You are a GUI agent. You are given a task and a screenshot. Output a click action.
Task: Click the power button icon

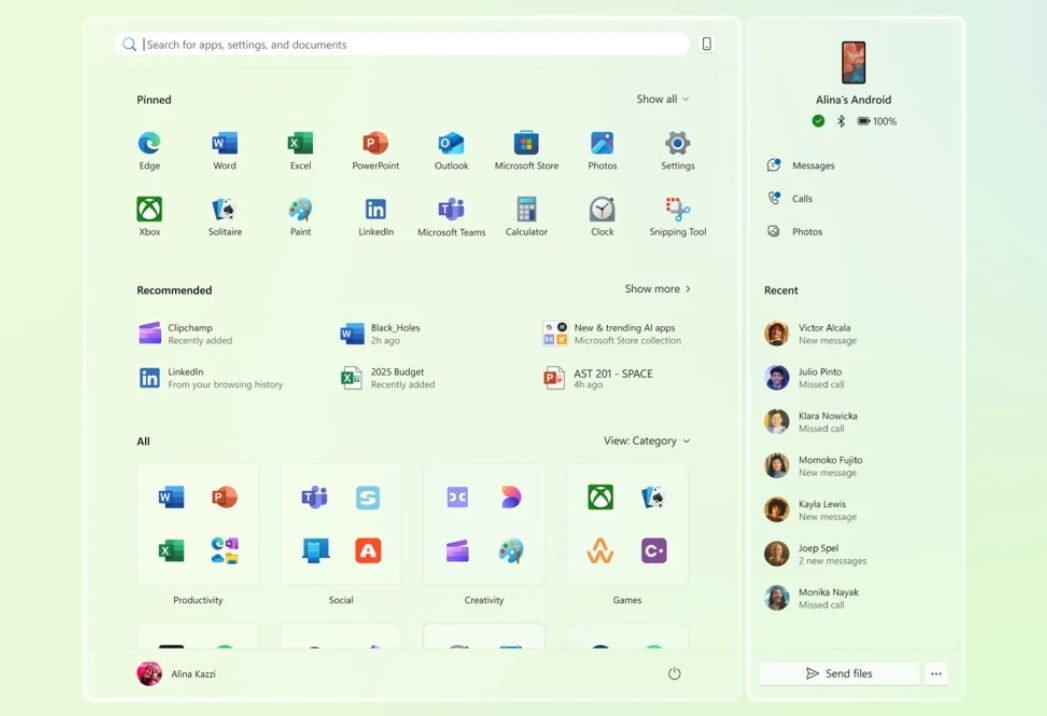(x=674, y=673)
